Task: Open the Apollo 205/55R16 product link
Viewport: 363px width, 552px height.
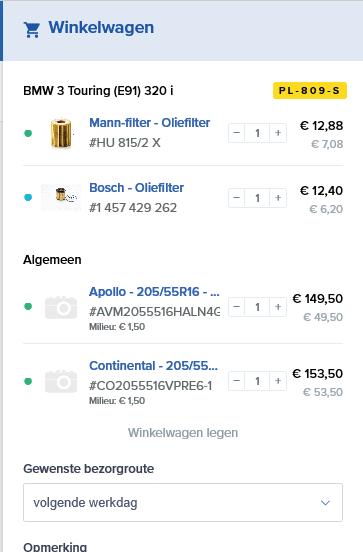Action: 154,292
